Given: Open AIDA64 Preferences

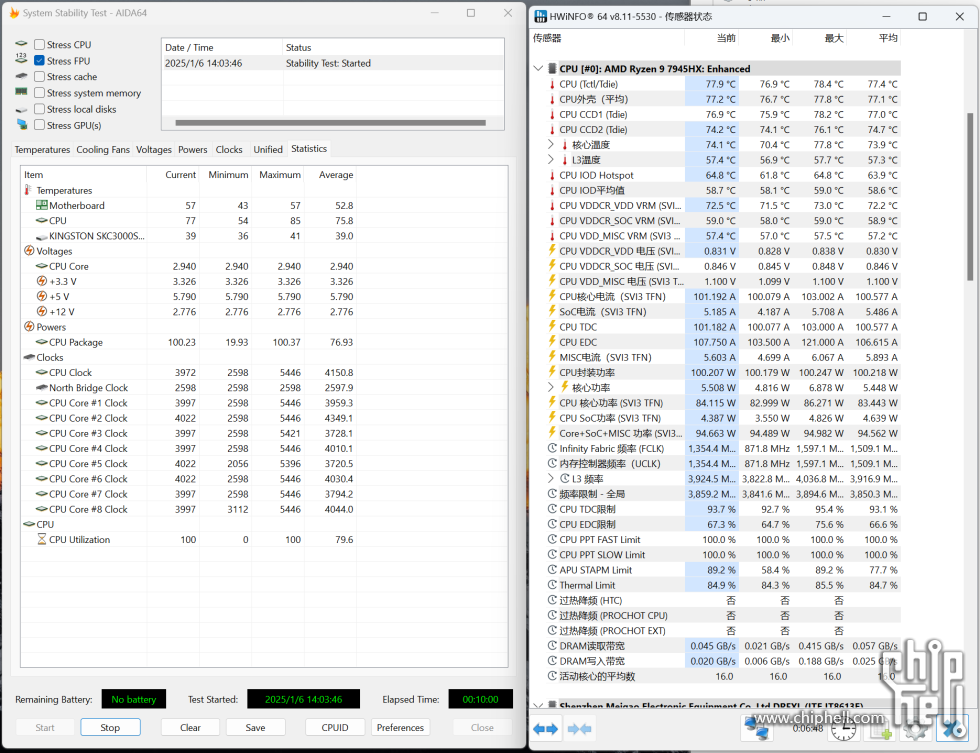Looking at the screenshot, I should (400, 727).
